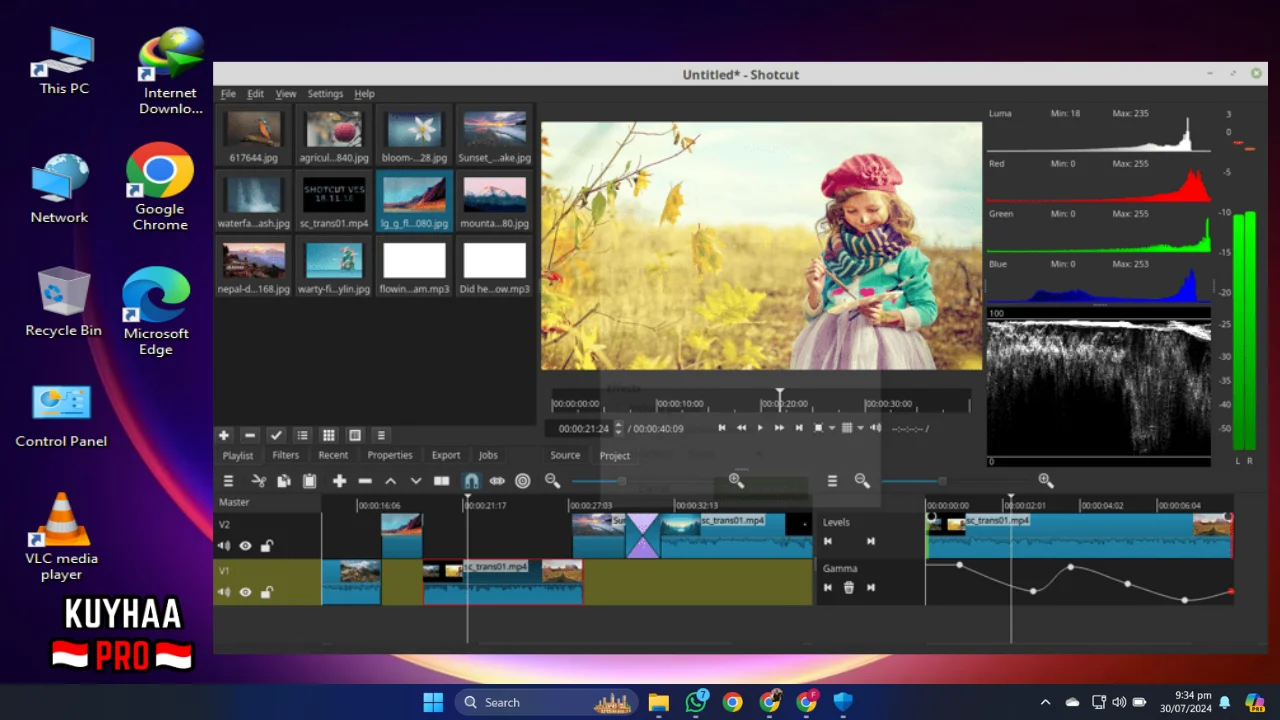The image size is (1280, 720).
Task: Click the playlist Remove (minus) button
Action: (250, 435)
